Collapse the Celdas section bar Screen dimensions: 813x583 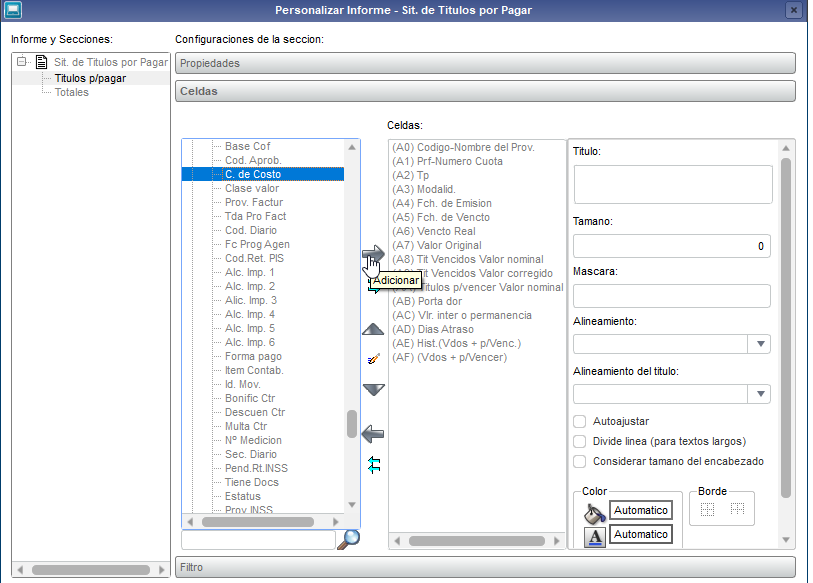[485, 91]
